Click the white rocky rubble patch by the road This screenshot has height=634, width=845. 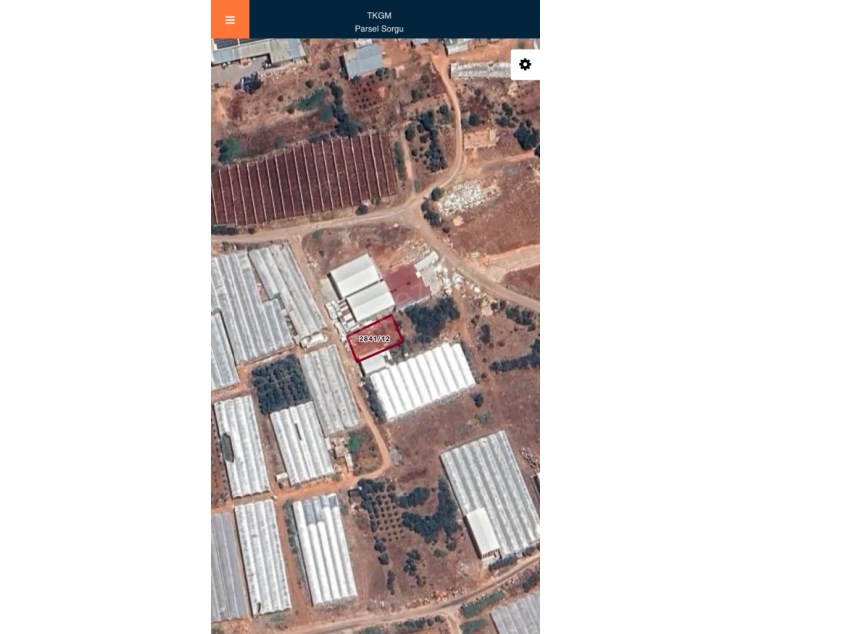coord(467,197)
